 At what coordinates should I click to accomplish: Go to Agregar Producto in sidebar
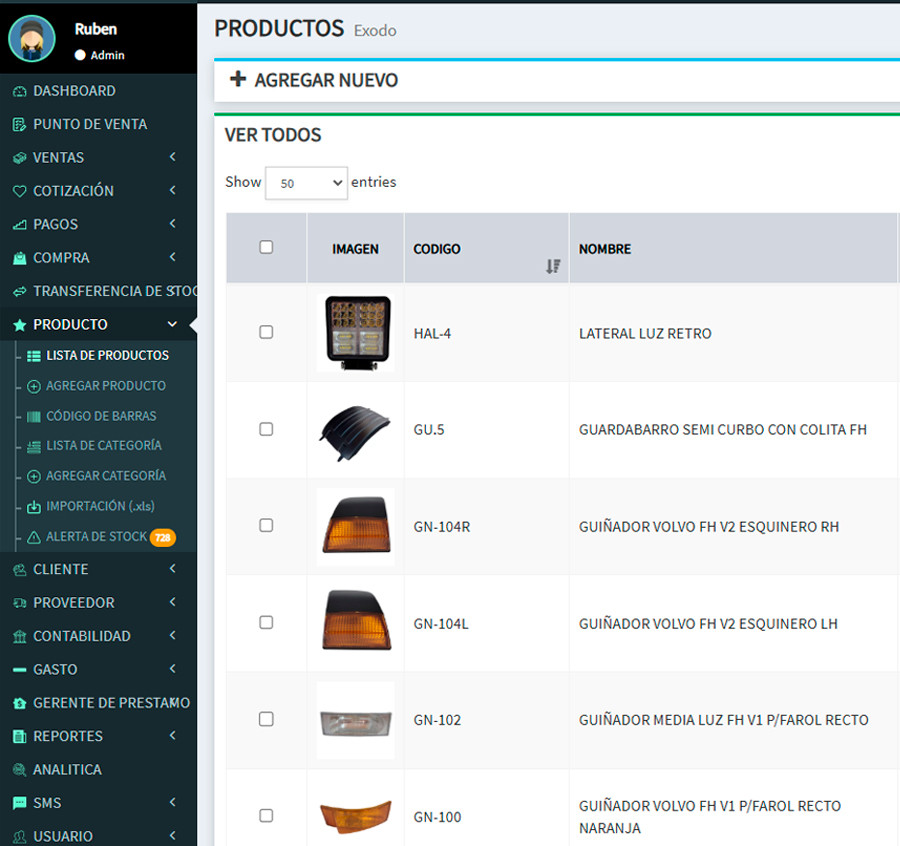pyautogui.click(x=105, y=386)
